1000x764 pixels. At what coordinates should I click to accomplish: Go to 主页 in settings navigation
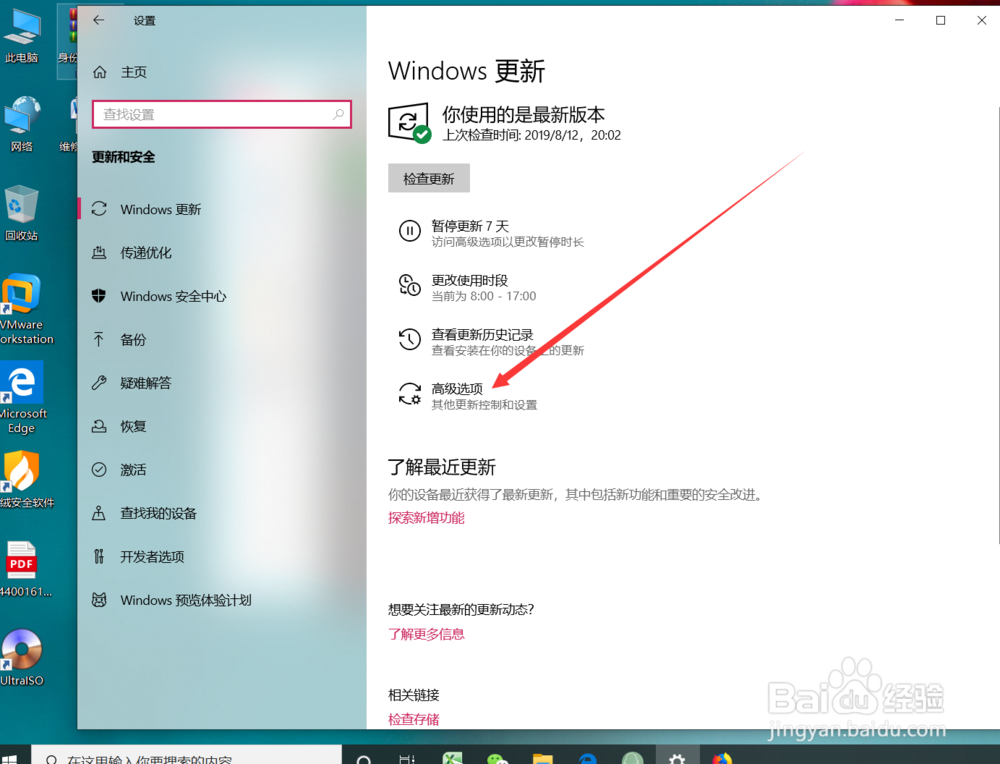[x=132, y=71]
